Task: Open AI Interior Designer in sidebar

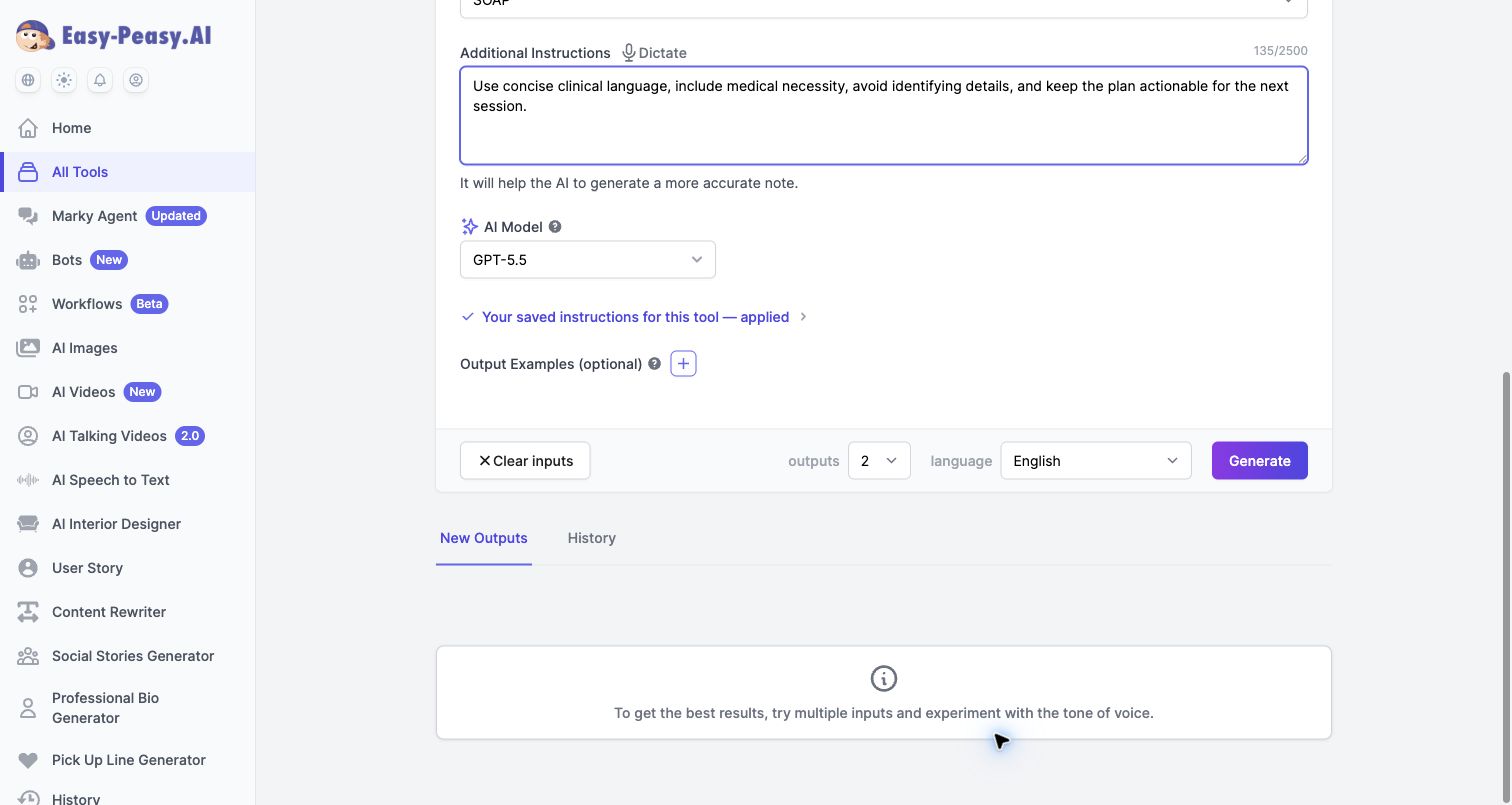Action: pos(128,524)
